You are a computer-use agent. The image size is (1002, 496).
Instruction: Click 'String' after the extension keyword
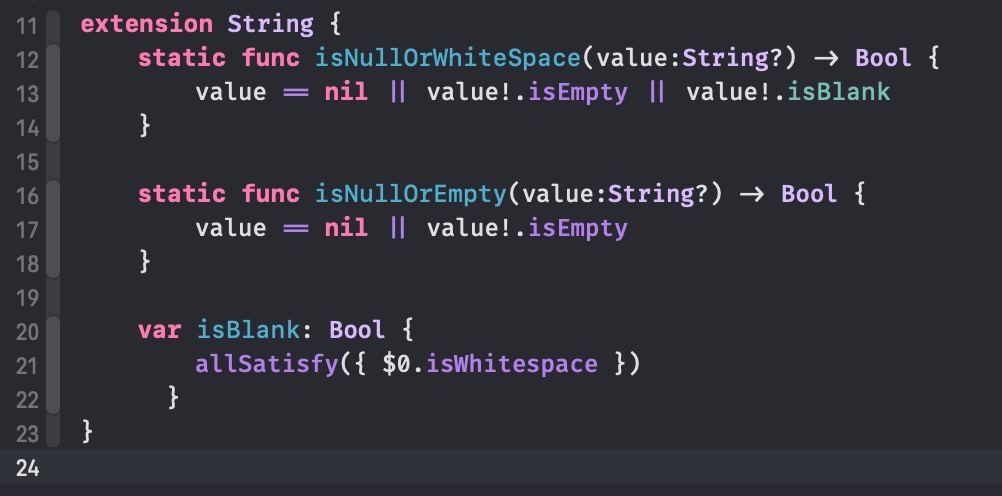click(270, 24)
